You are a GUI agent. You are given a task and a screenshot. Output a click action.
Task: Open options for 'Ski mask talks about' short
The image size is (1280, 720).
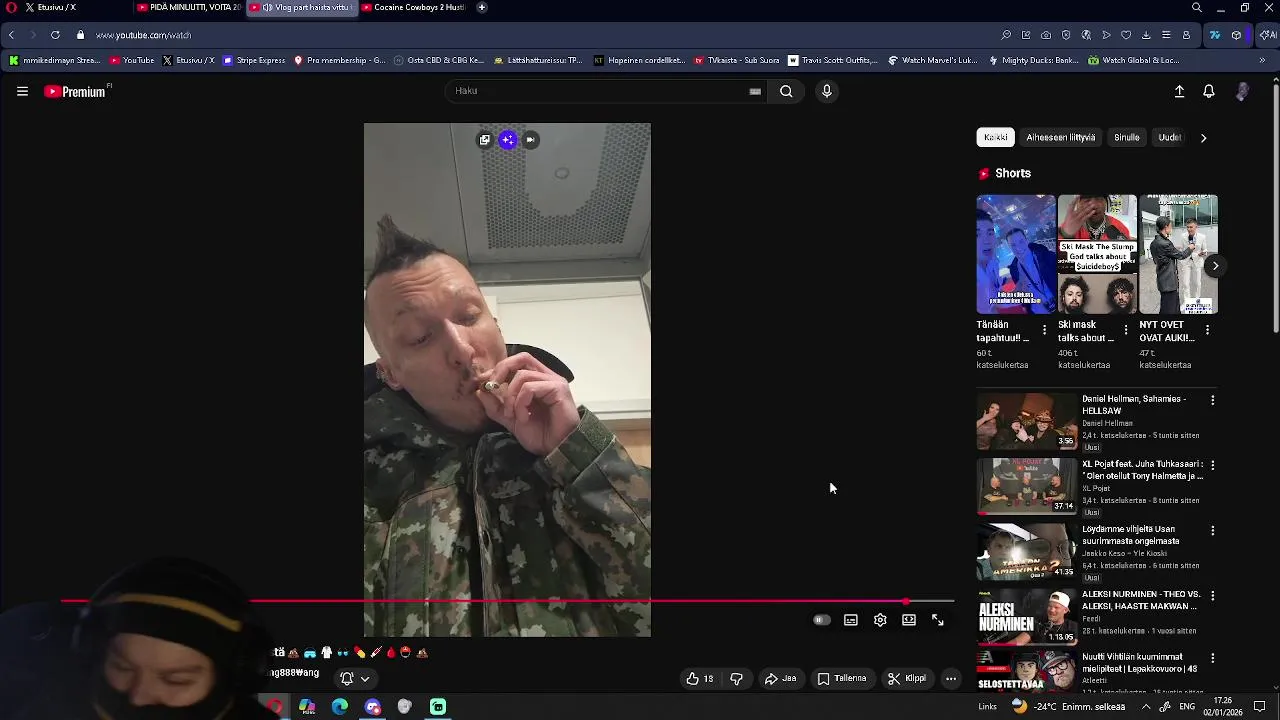(x=1126, y=330)
